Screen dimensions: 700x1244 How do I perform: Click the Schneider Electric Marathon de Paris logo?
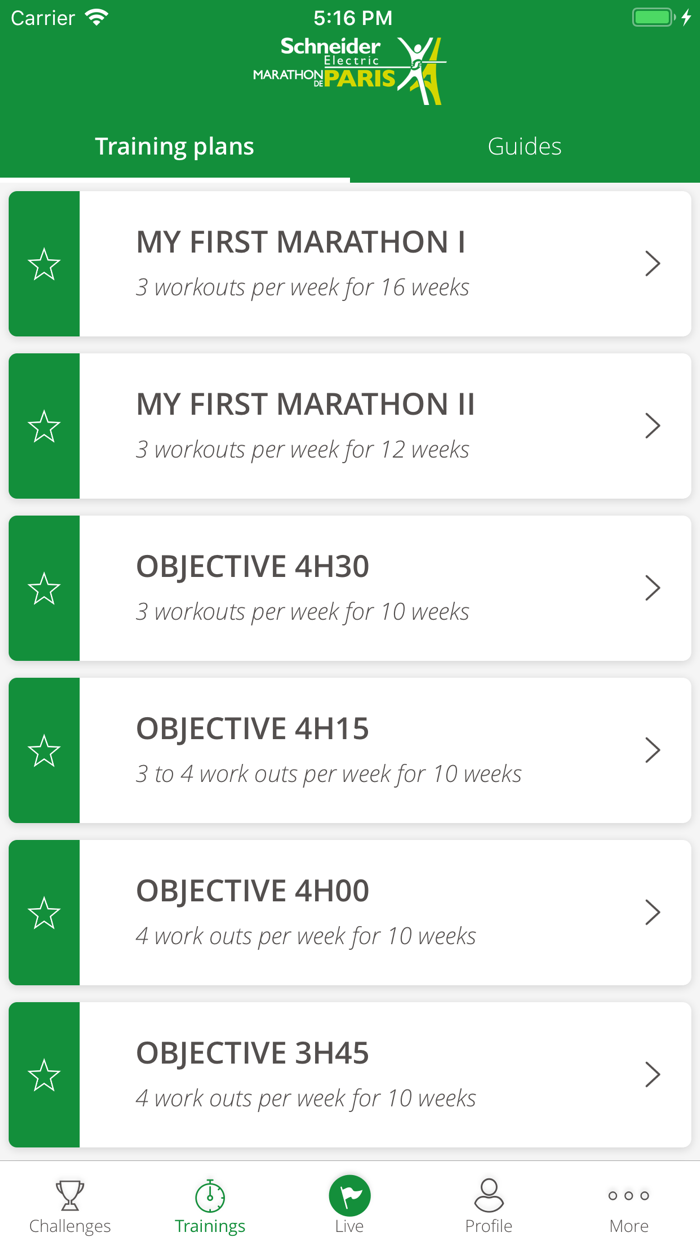click(350, 70)
